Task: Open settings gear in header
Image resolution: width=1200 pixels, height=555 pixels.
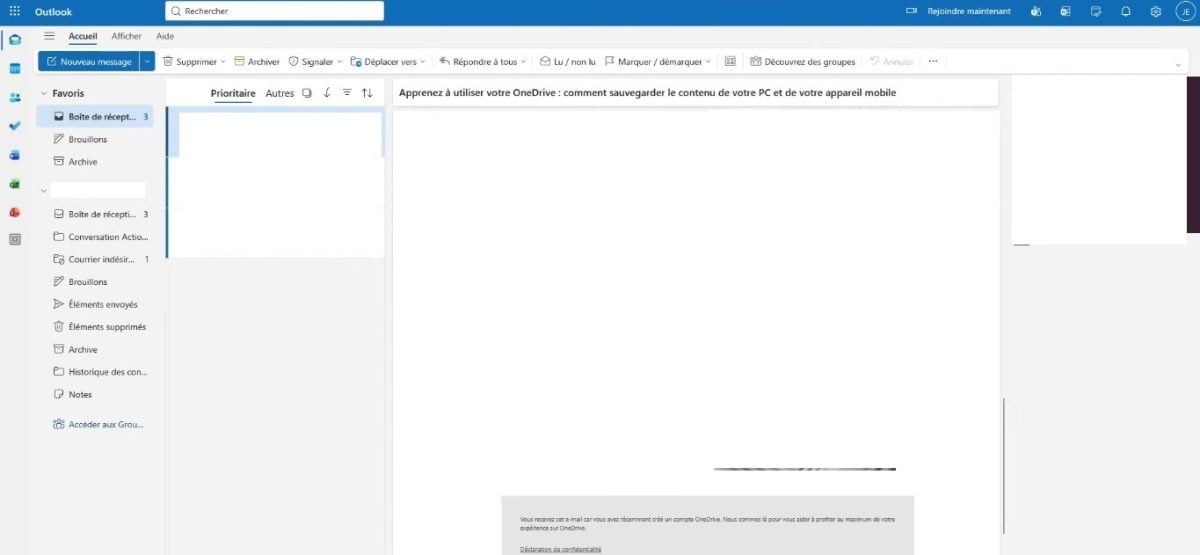Action: 1155,11
